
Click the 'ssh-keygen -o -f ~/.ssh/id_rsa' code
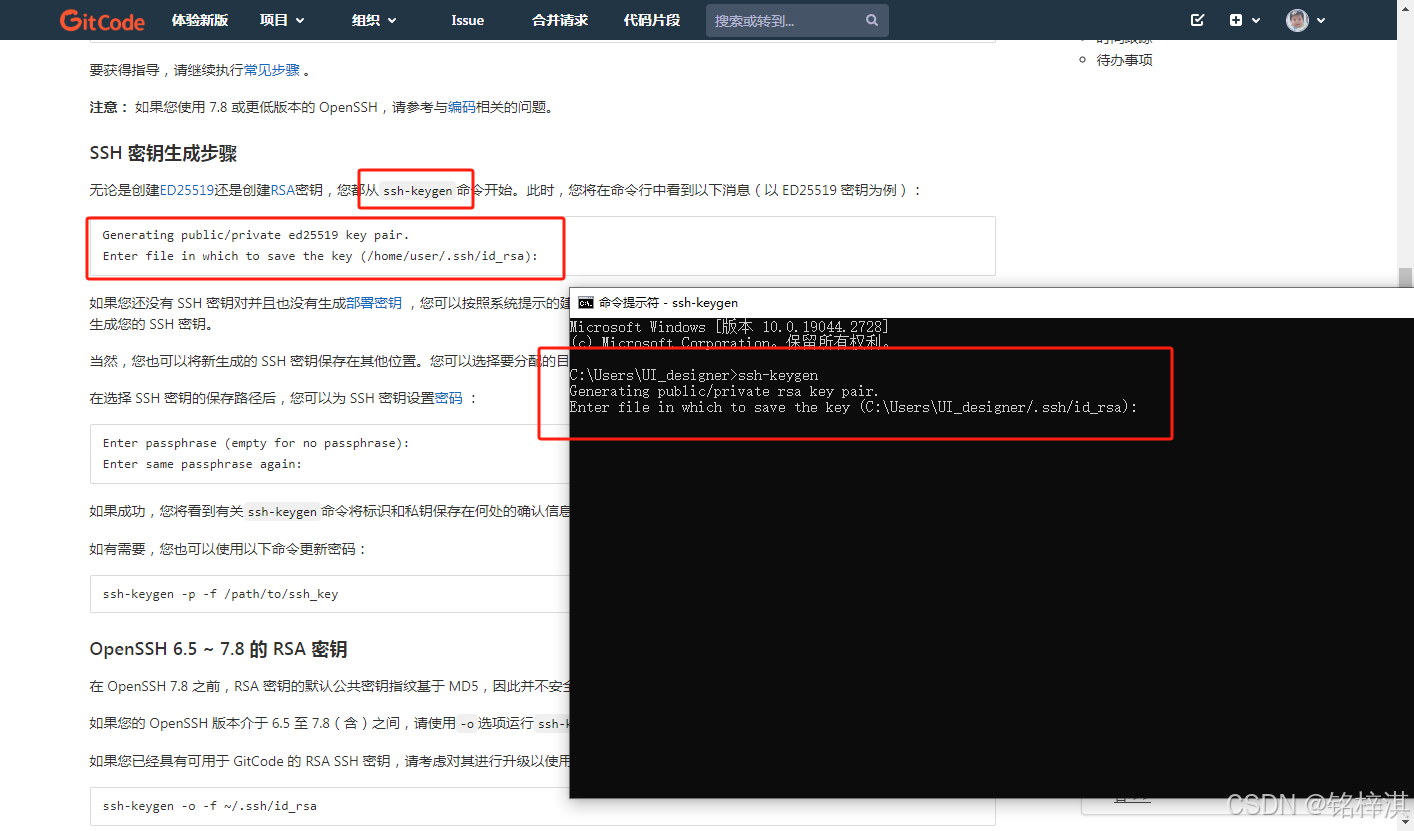(x=210, y=806)
